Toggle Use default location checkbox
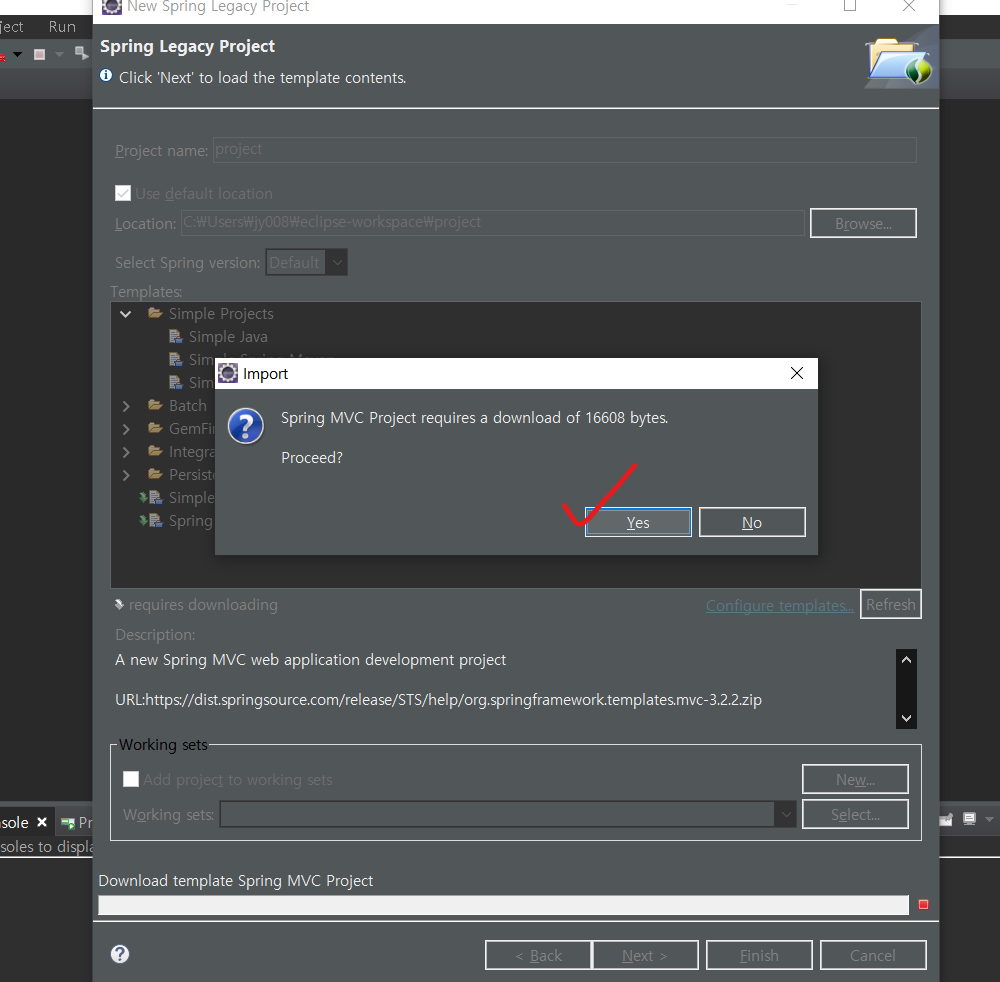The width and height of the screenshot is (1000, 982). click(123, 193)
